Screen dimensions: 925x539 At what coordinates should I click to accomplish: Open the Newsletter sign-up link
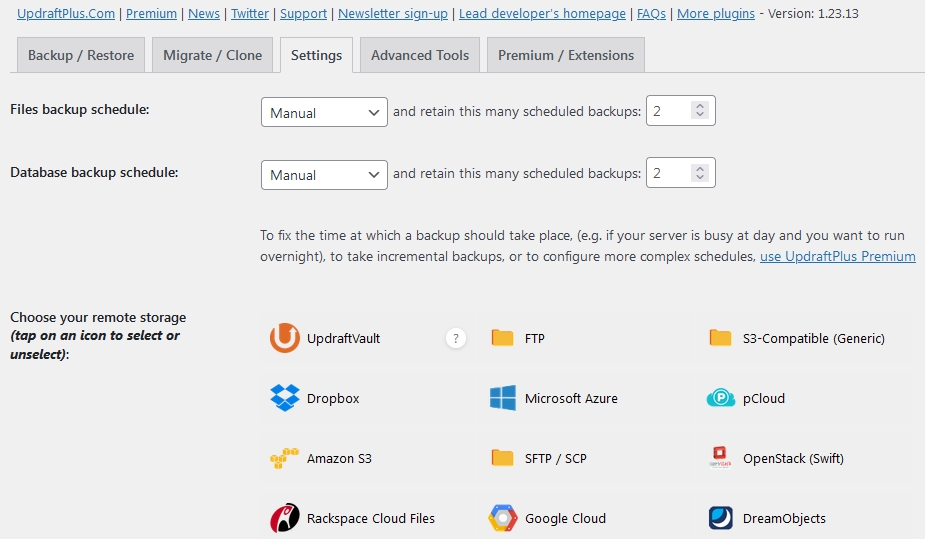(x=393, y=14)
